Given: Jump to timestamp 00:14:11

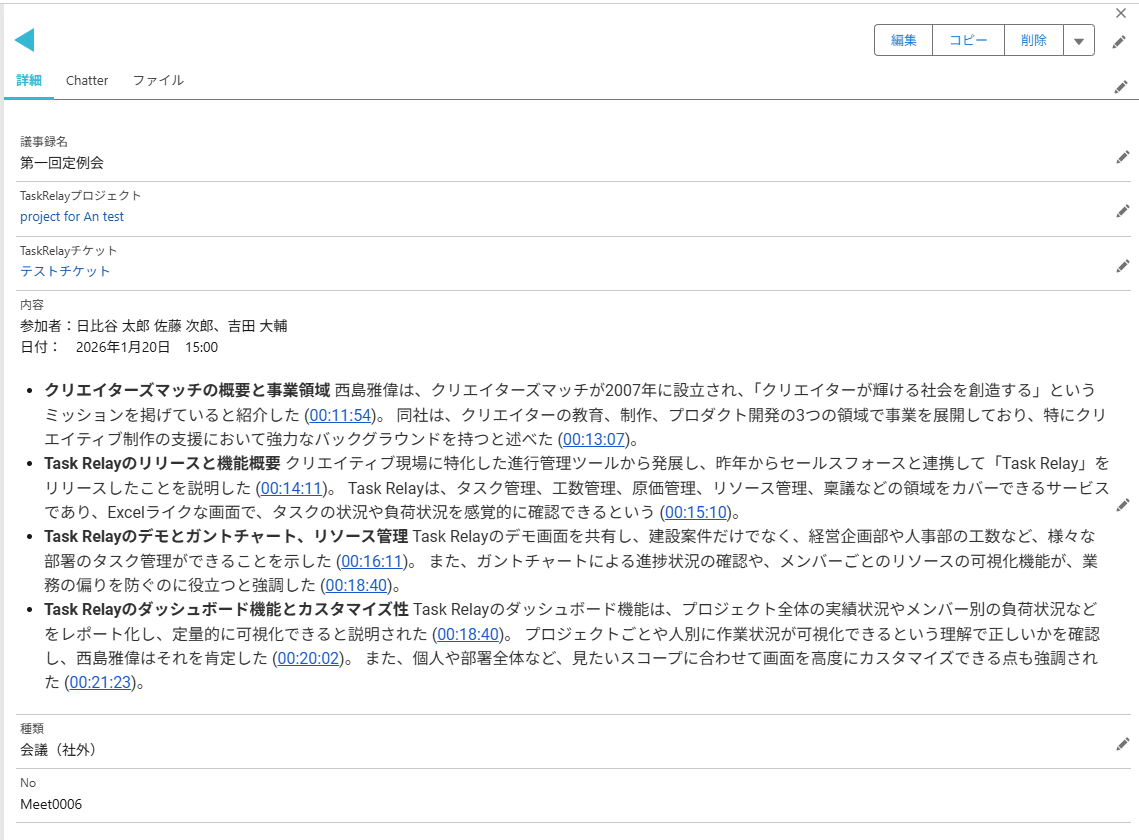Looking at the screenshot, I should coord(291,488).
